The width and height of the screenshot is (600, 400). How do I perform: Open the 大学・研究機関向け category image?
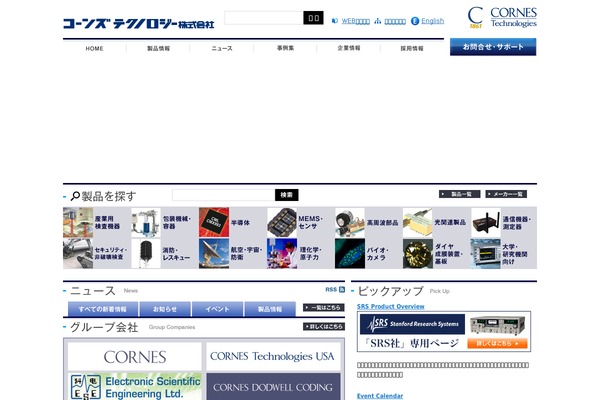[486, 253]
